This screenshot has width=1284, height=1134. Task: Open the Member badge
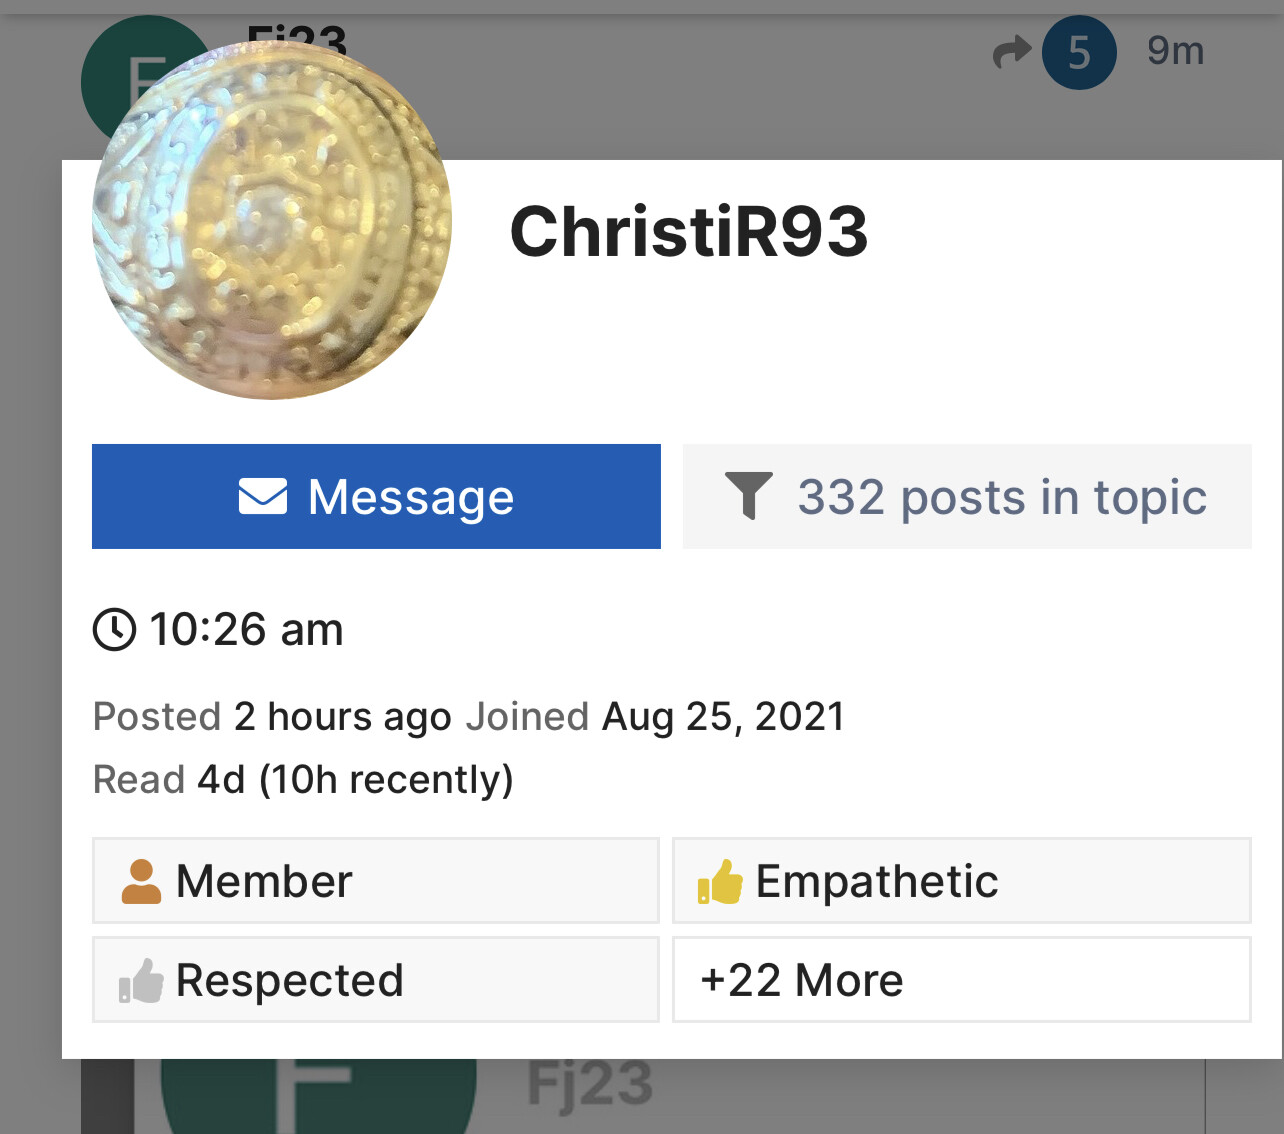click(x=376, y=880)
